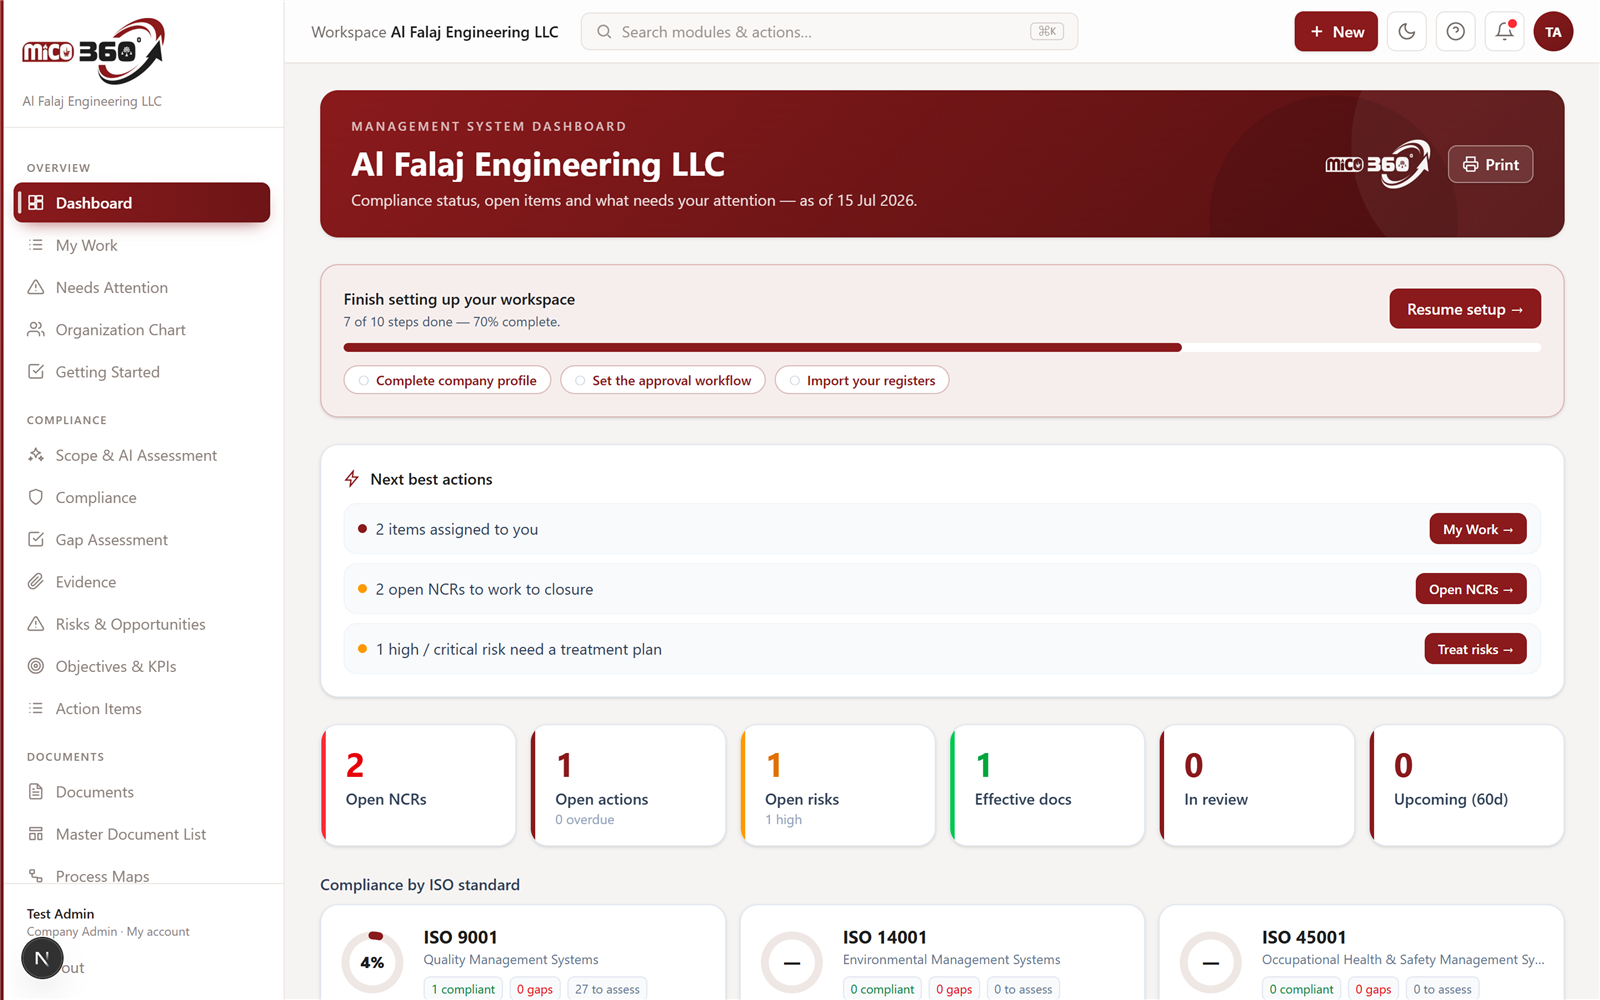Click the Scope & AI Assessment sparkle icon
Viewport: 1600px width, 1000px height.
[x=36, y=455]
